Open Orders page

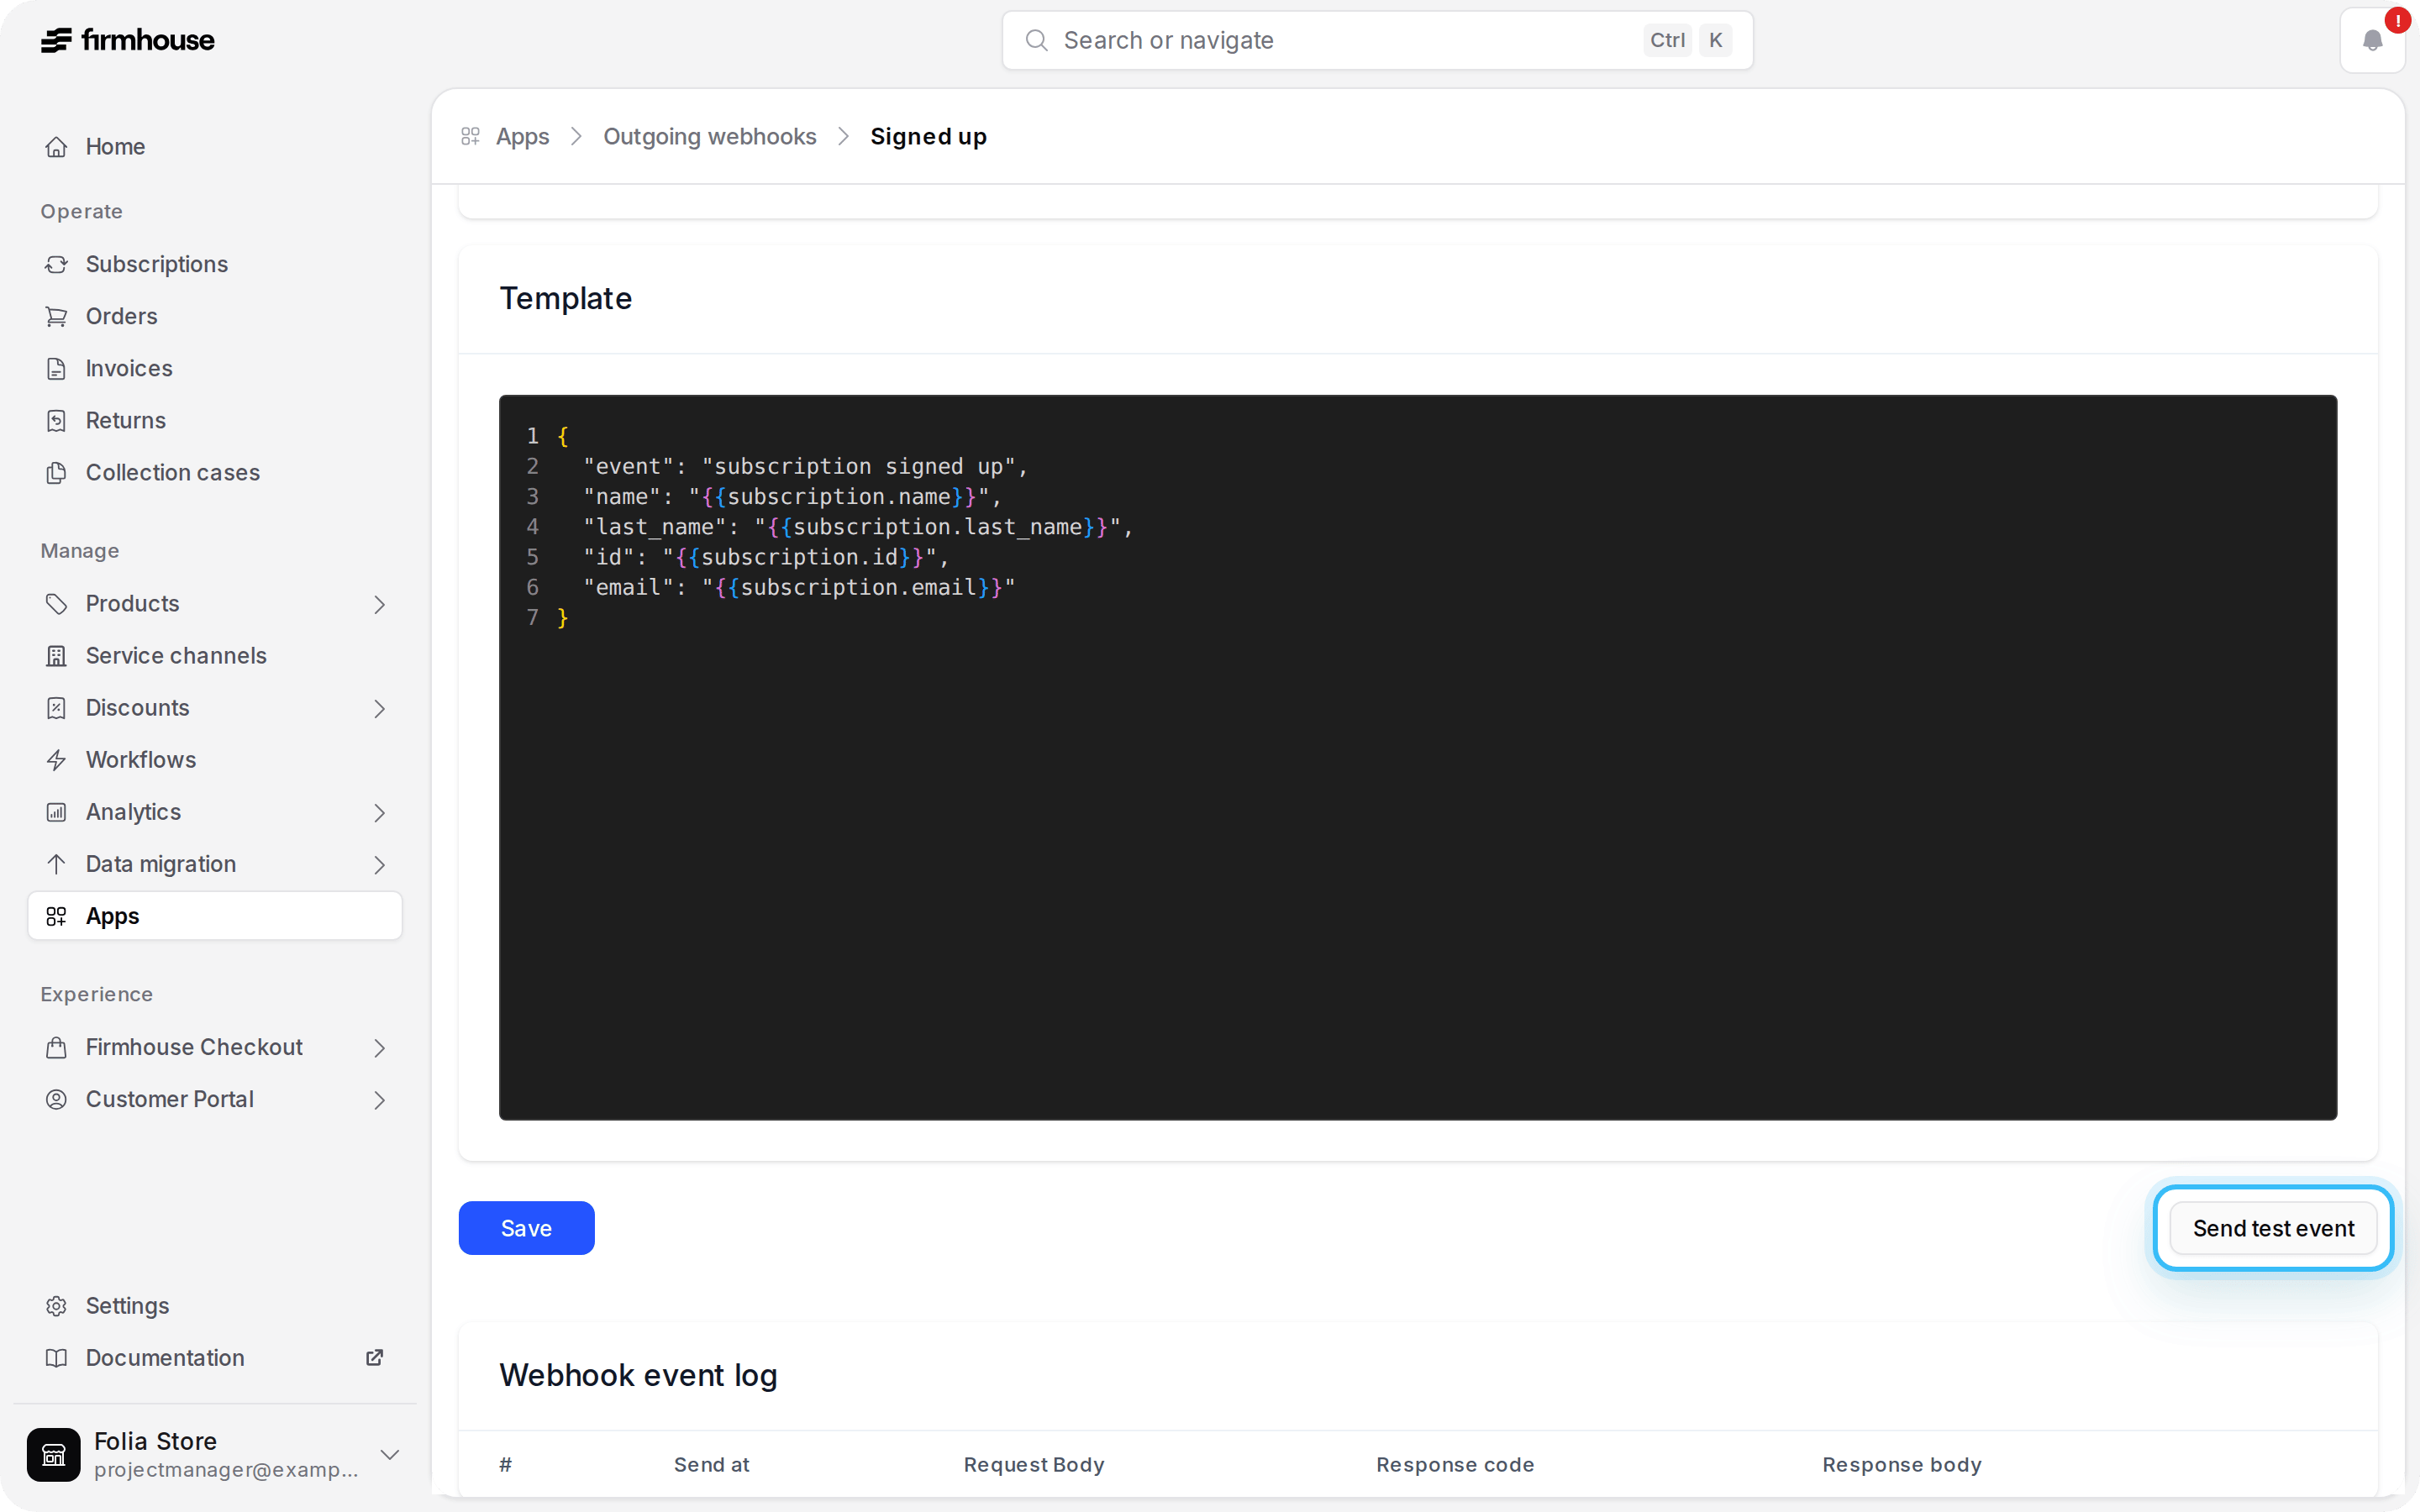pyautogui.click(x=215, y=316)
